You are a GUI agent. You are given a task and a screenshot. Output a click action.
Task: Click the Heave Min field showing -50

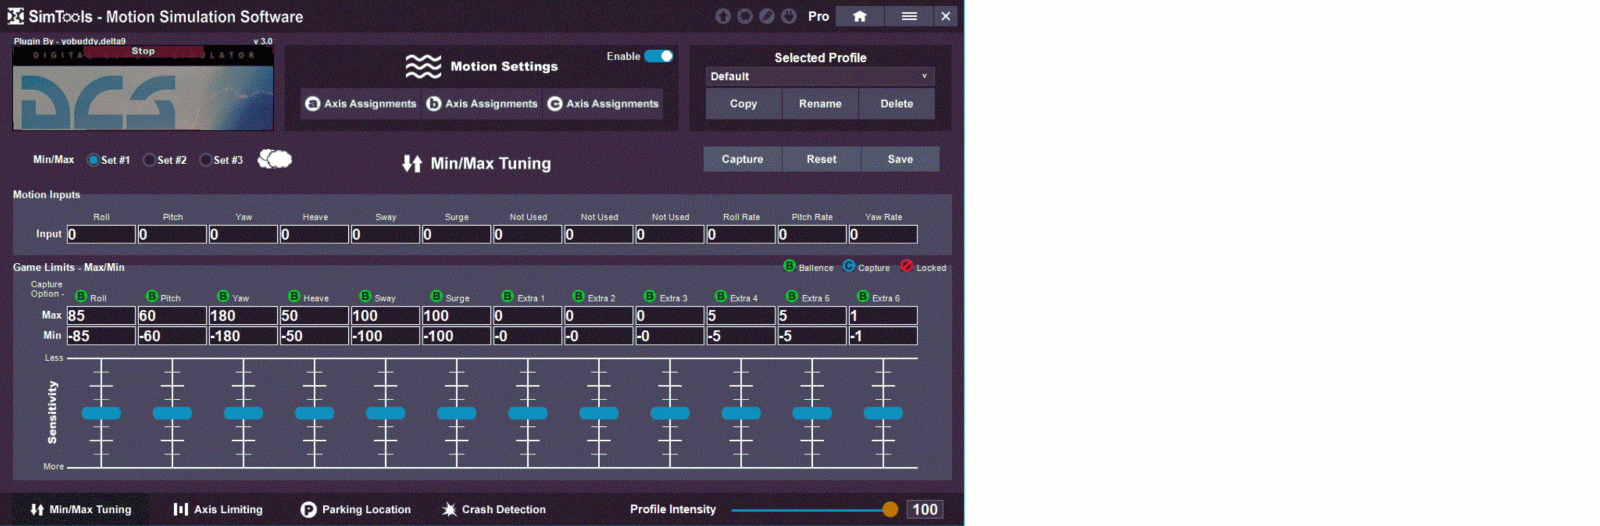pyautogui.click(x=314, y=336)
